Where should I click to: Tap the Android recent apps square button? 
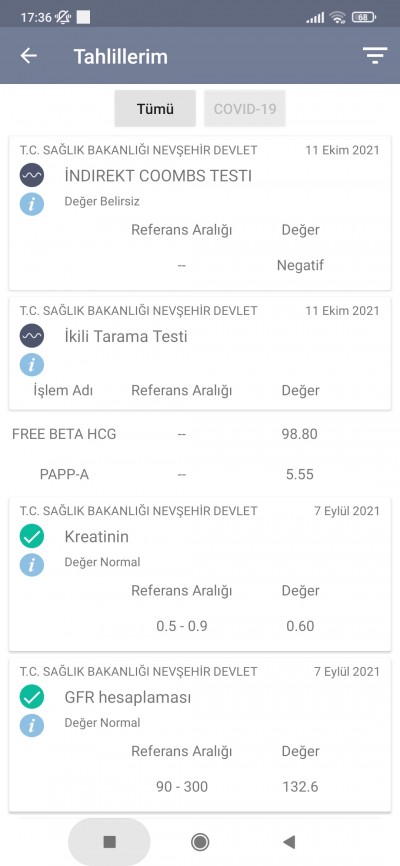pos(109,842)
